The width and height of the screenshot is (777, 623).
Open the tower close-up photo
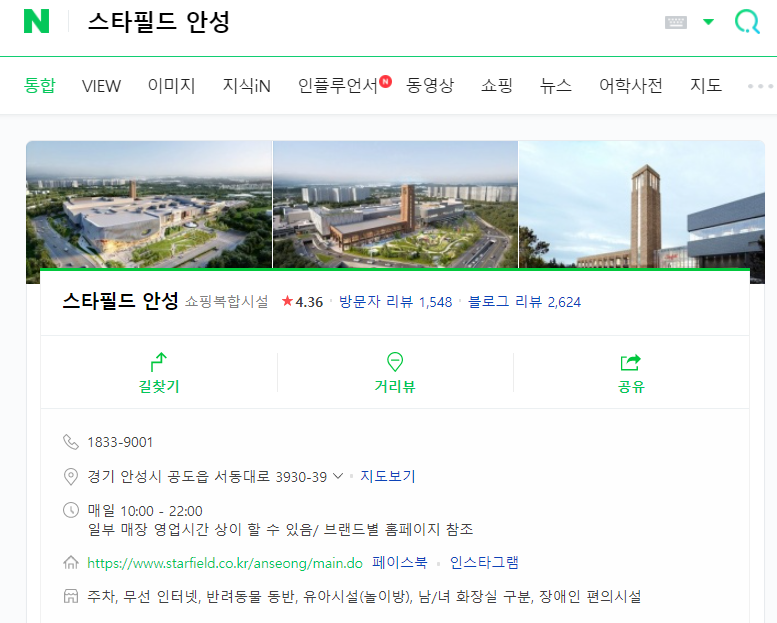coord(642,204)
